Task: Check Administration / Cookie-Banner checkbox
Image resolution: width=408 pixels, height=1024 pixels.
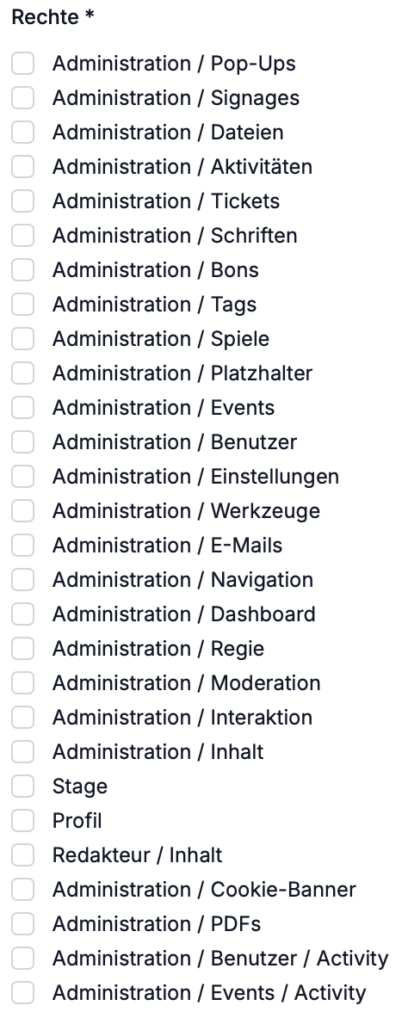Action: point(23,889)
